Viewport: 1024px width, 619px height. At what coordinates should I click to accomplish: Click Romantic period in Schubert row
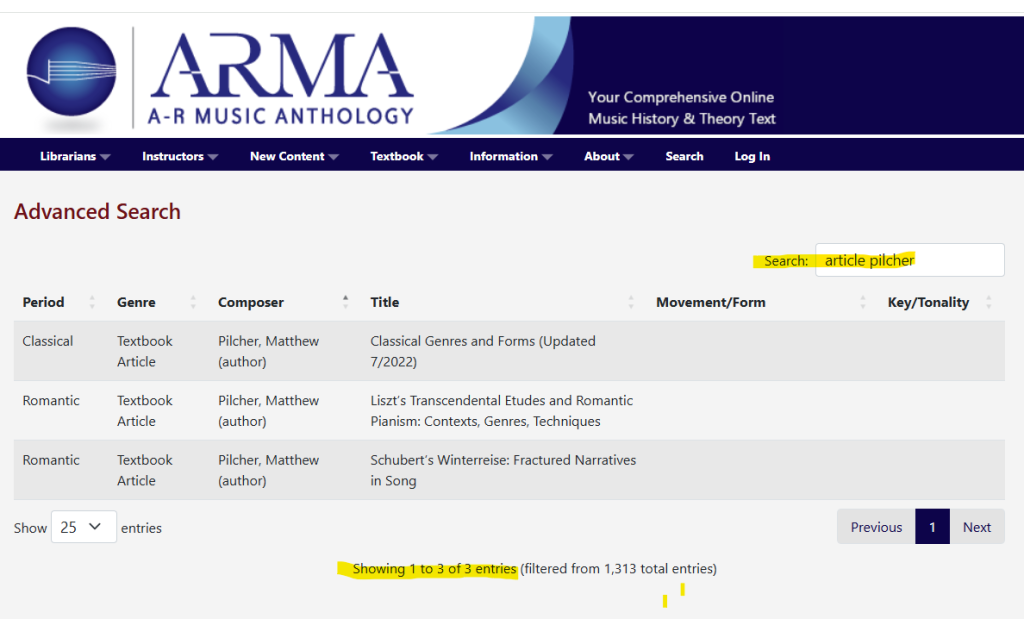[x=51, y=460]
